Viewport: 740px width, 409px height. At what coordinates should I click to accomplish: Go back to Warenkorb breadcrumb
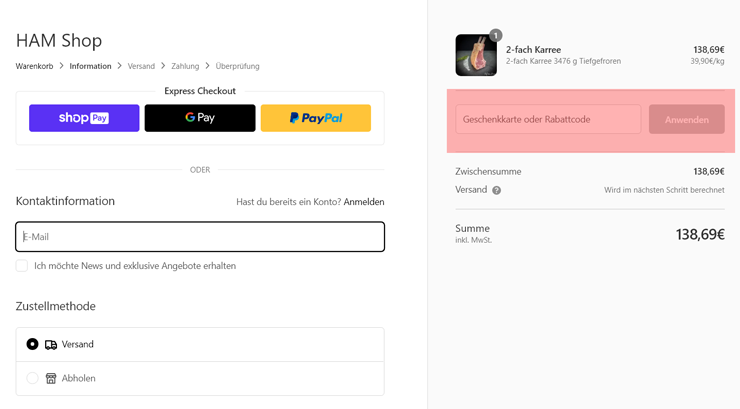click(34, 66)
